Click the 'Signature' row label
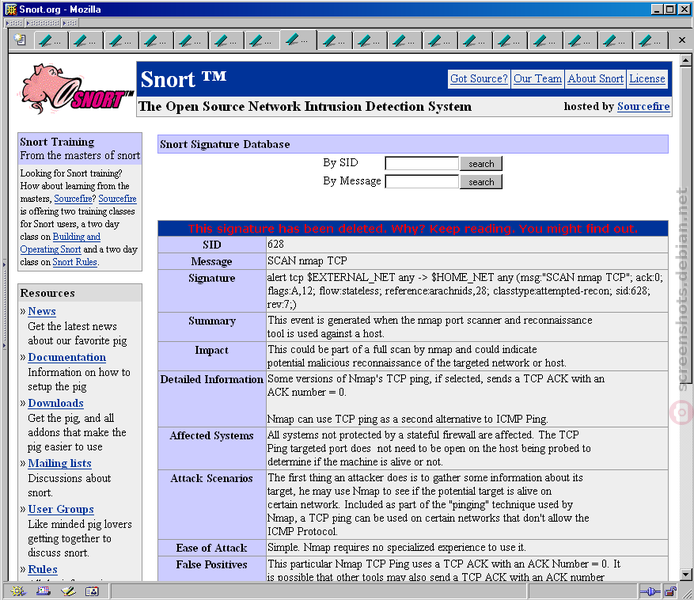The width and height of the screenshot is (694, 600). click(212, 278)
